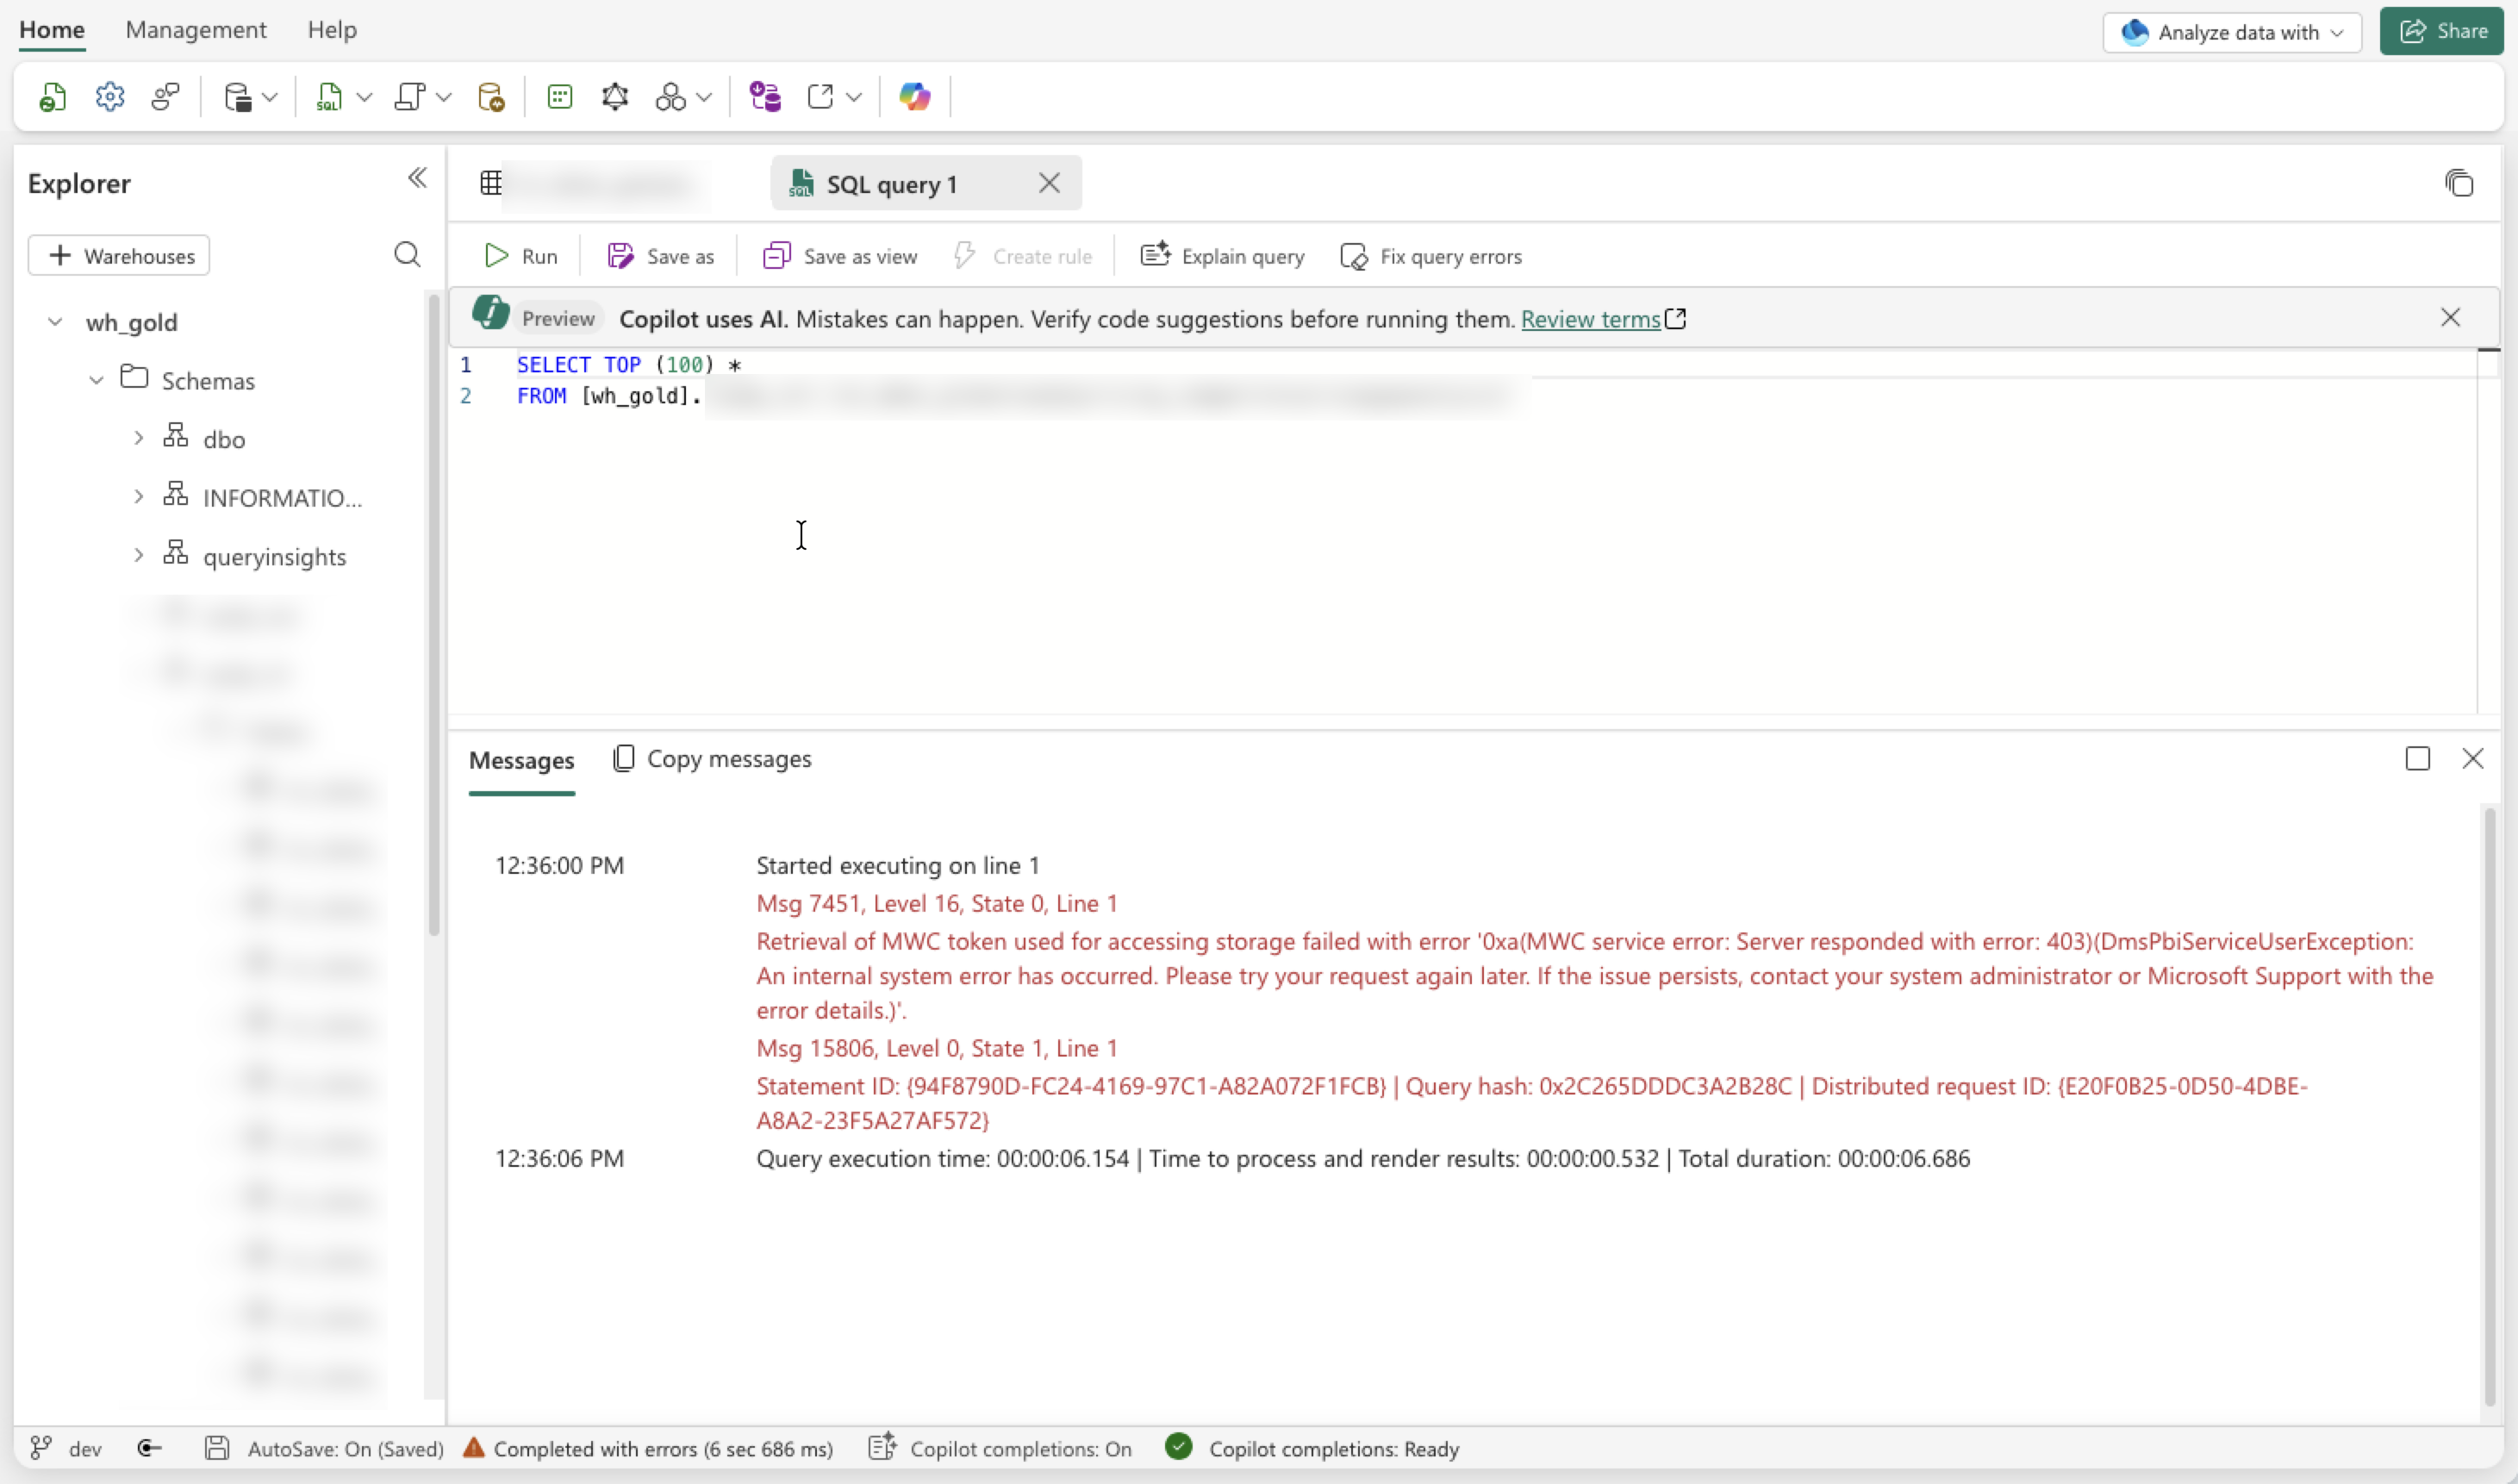Click the Share button
The width and height of the screenshot is (2518, 1484).
pyautogui.click(x=2441, y=31)
